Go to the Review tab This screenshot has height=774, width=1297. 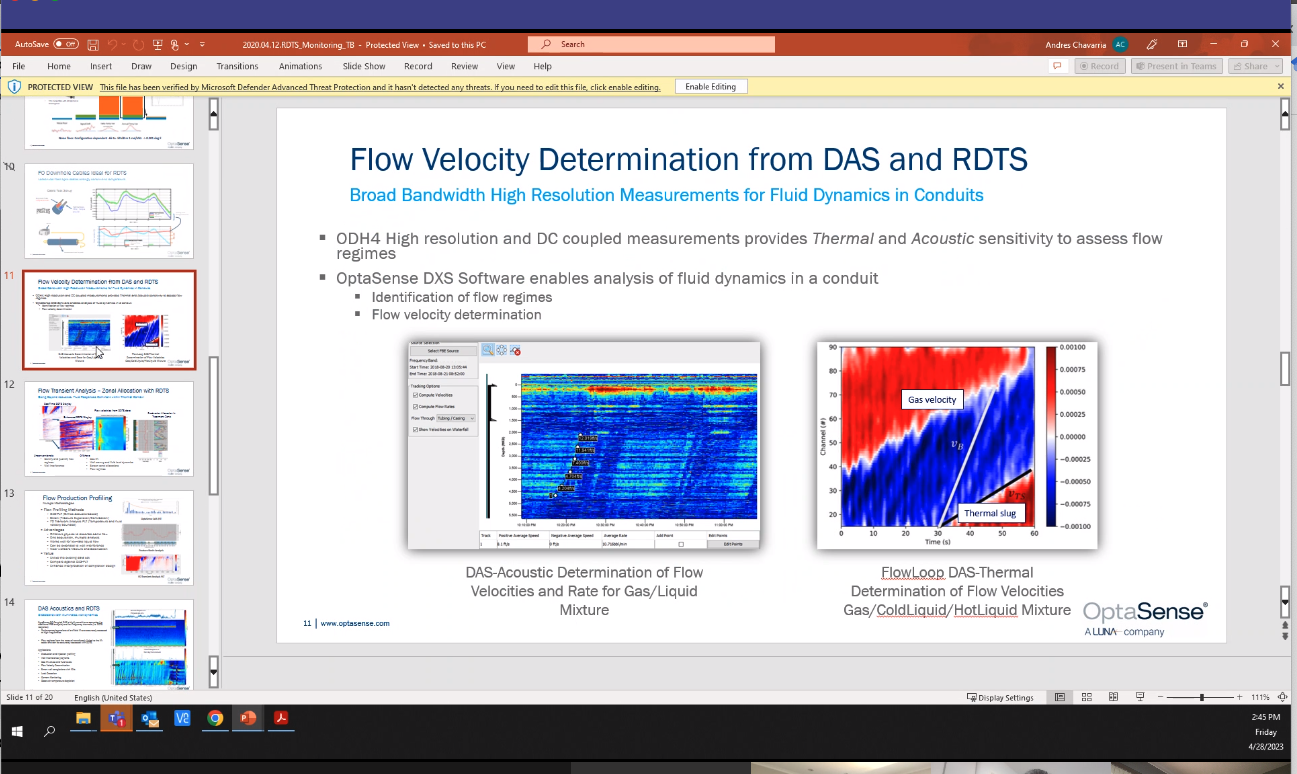464,66
